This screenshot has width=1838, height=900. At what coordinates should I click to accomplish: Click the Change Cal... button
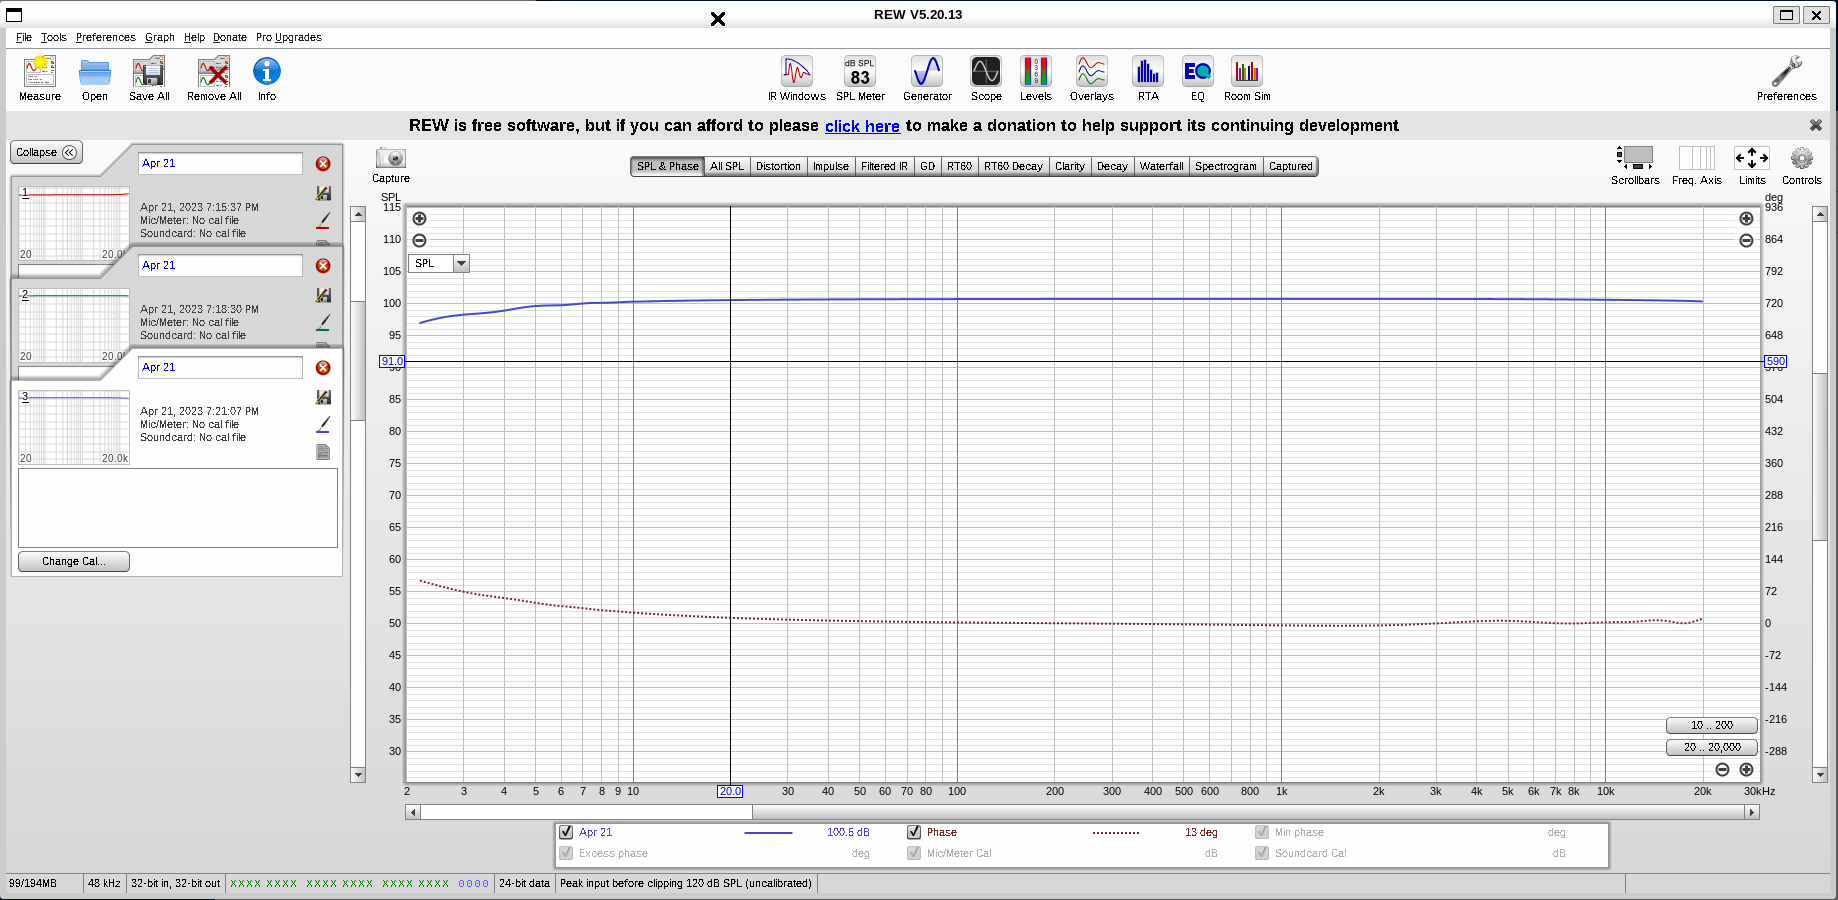[74, 561]
